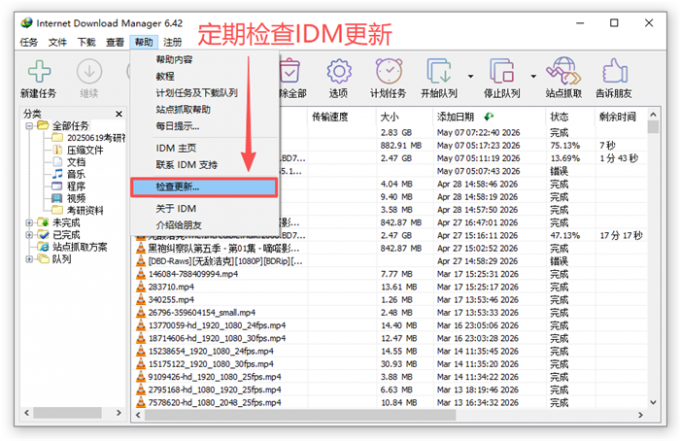
Task: Open dropdown arrow next to Stop Queue
Action: pyautogui.click(x=533, y=77)
